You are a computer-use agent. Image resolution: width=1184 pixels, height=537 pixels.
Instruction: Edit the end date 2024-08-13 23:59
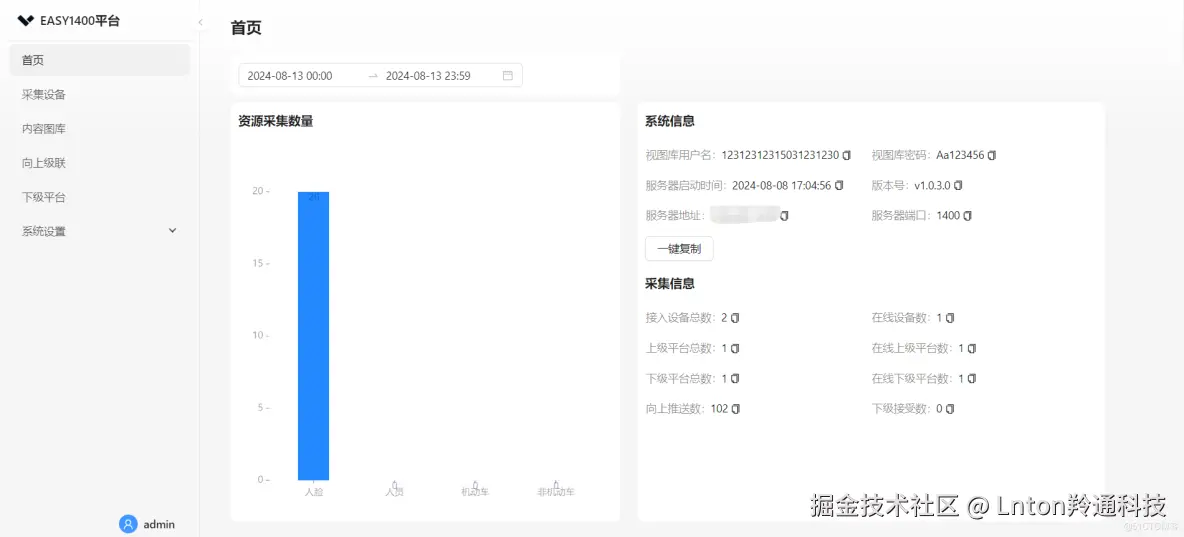tap(428, 76)
